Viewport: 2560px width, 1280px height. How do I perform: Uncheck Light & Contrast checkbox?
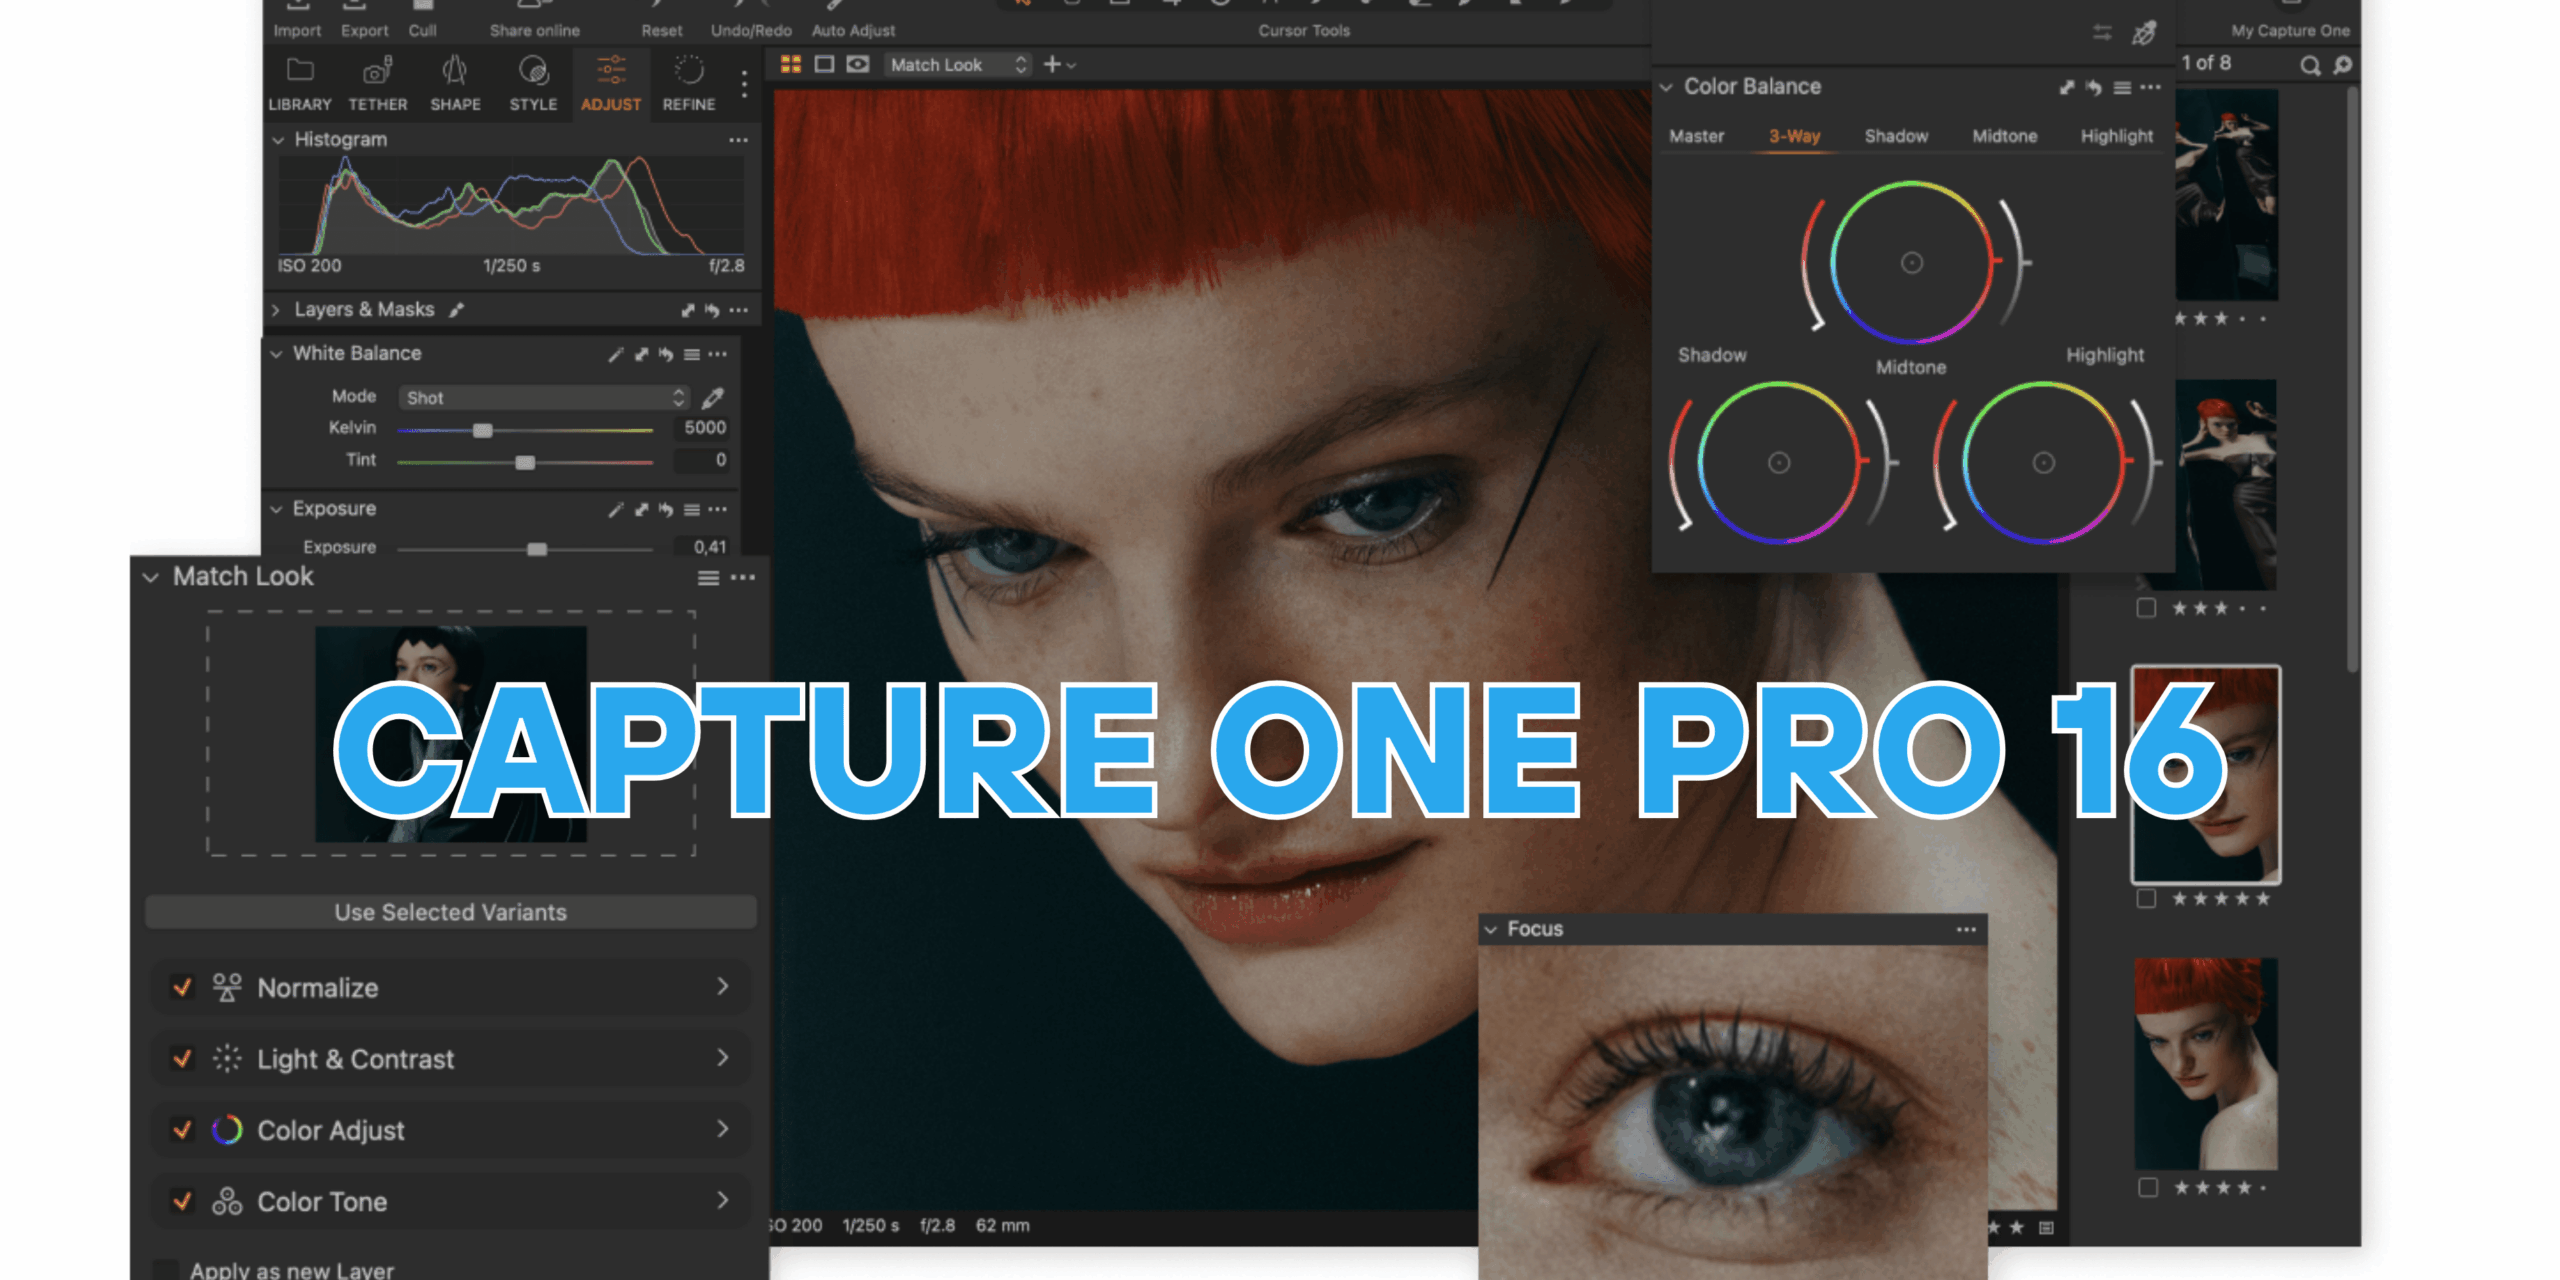coord(182,1058)
